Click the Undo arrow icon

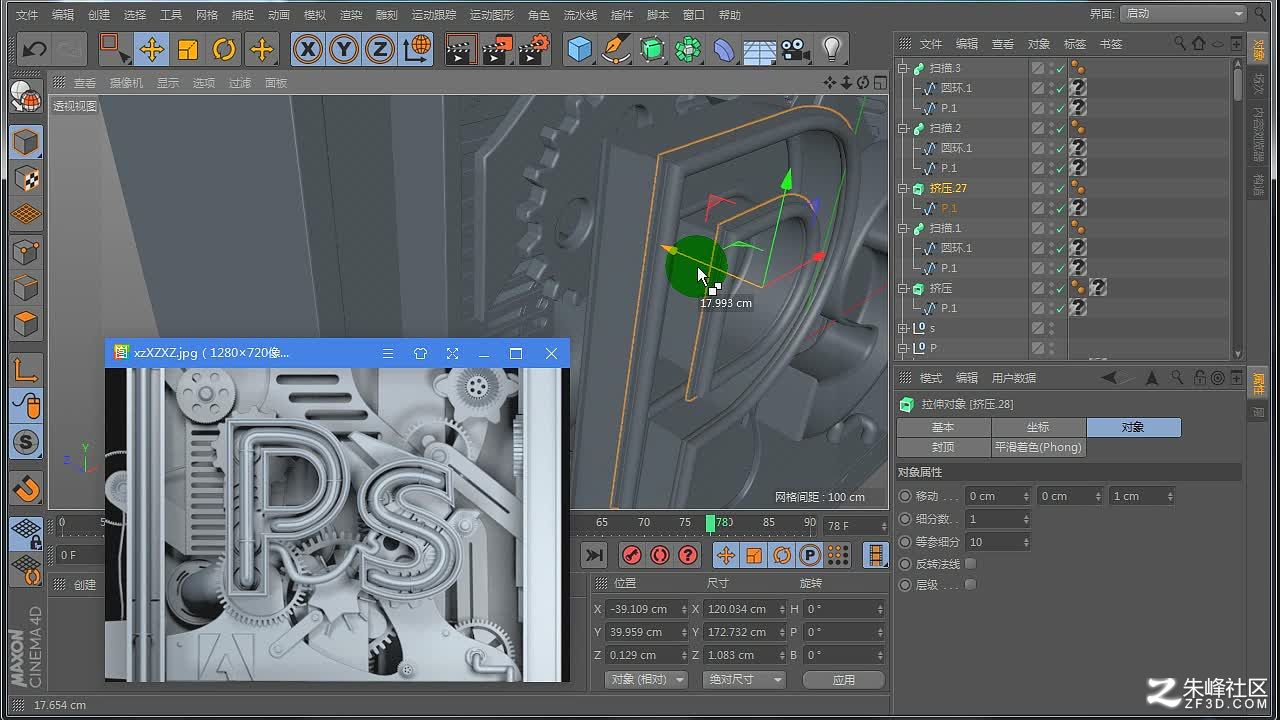35,49
